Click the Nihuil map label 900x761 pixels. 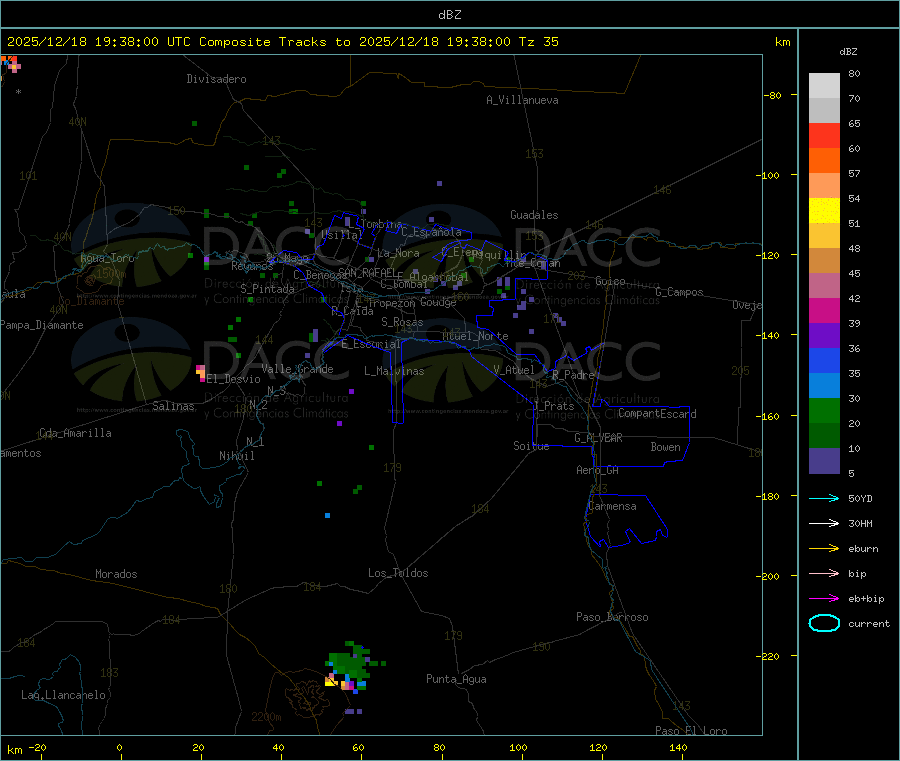click(236, 456)
